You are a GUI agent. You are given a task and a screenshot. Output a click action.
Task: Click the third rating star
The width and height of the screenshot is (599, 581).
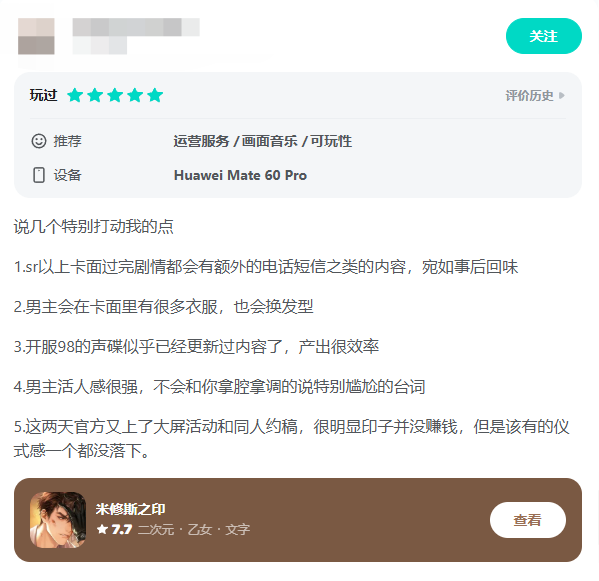(115, 95)
